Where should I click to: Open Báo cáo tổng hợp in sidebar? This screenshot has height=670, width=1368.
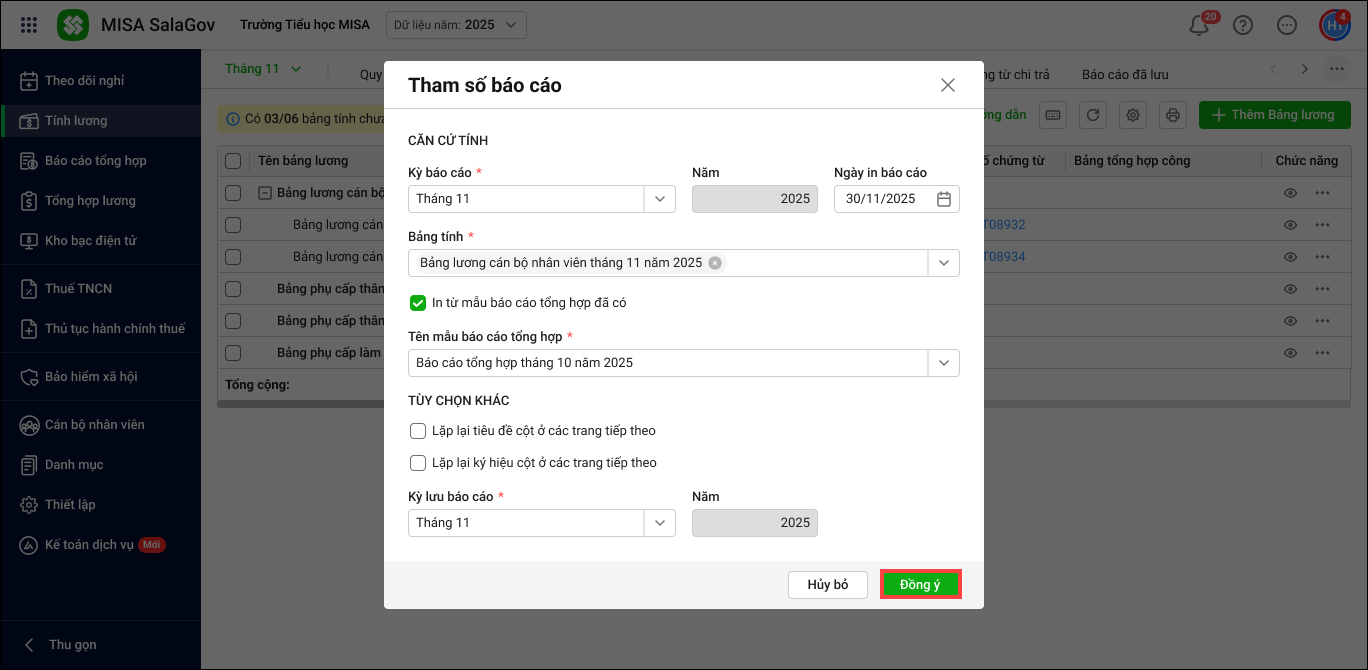[95, 161]
